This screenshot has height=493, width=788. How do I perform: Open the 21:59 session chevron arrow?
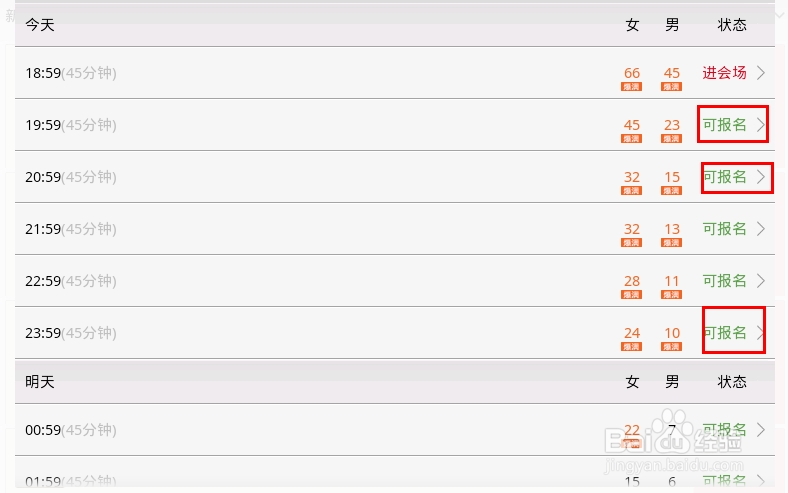[x=761, y=229]
